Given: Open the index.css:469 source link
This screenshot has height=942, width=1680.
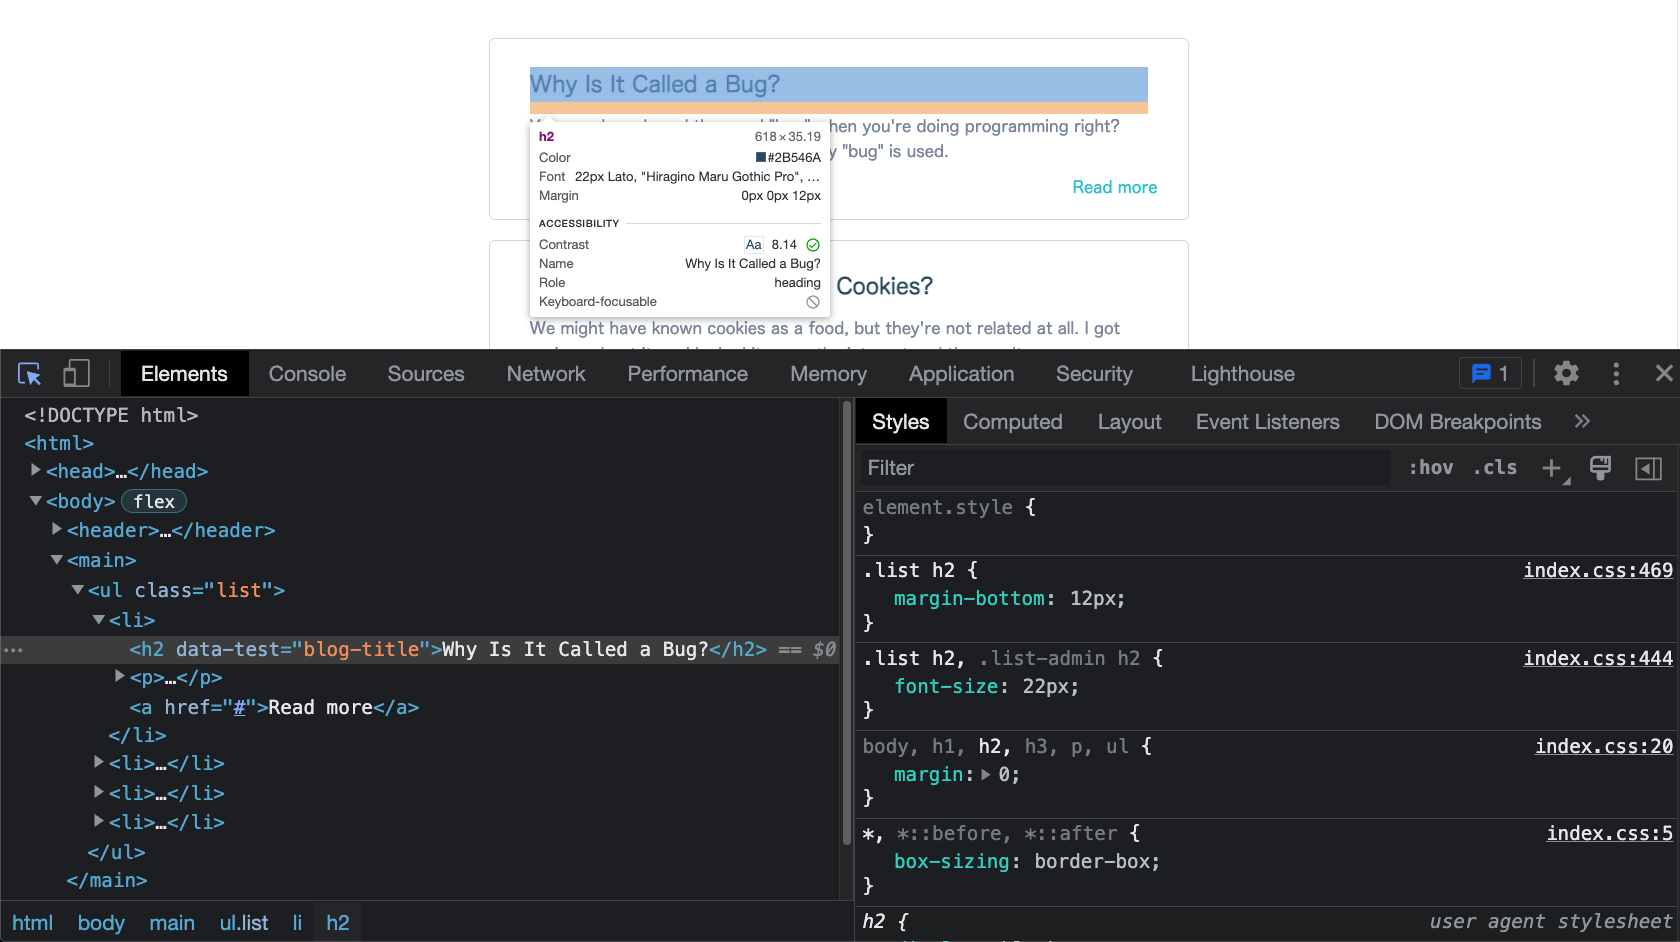Looking at the screenshot, I should tap(1597, 570).
